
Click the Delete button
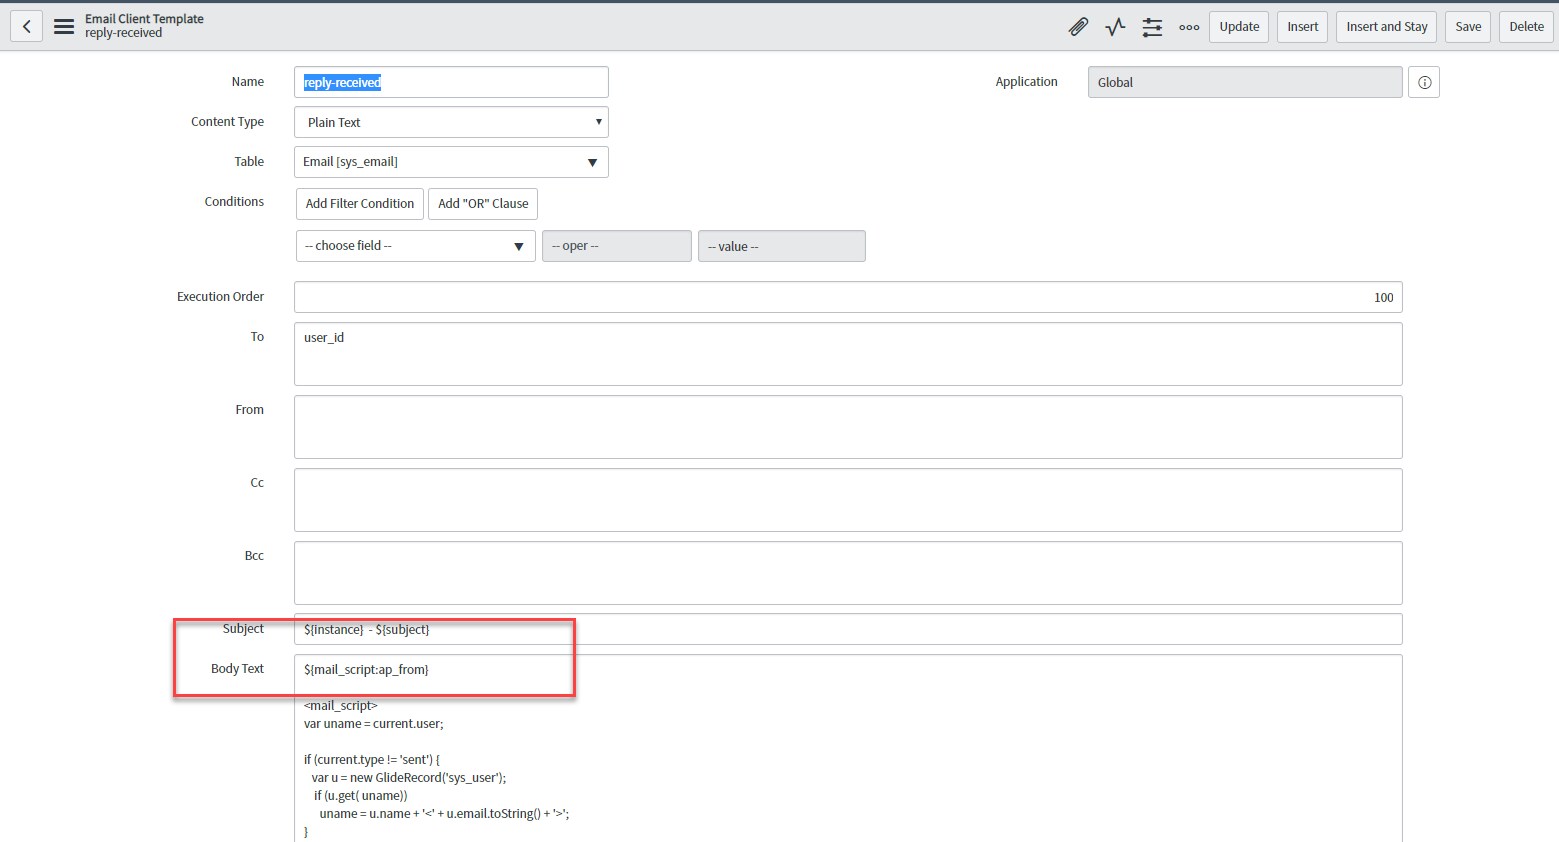click(1526, 27)
